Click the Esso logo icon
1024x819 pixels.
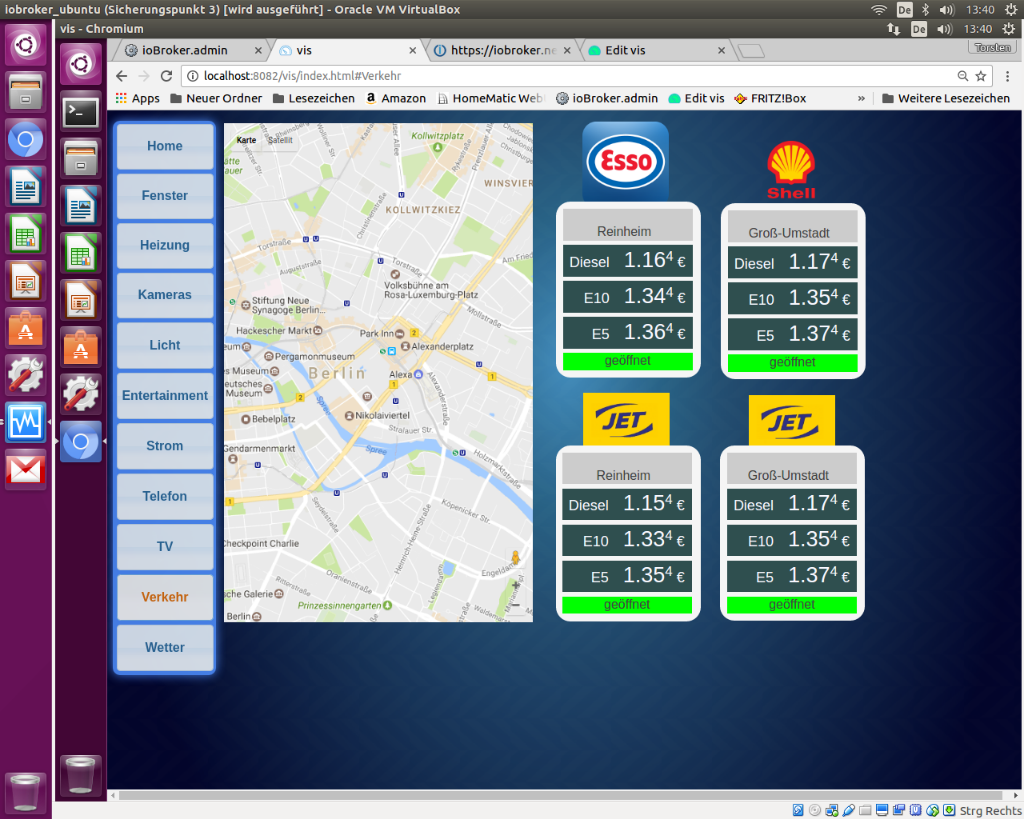point(625,161)
